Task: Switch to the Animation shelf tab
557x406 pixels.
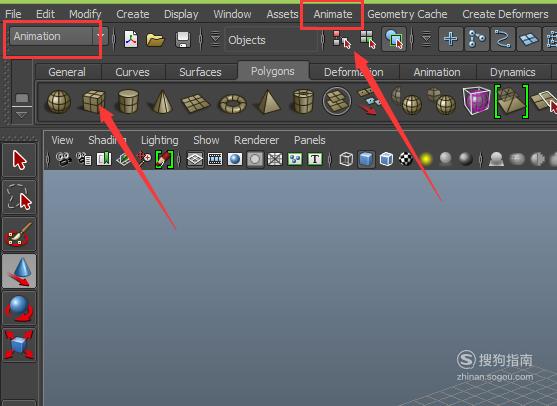Action: coord(437,72)
